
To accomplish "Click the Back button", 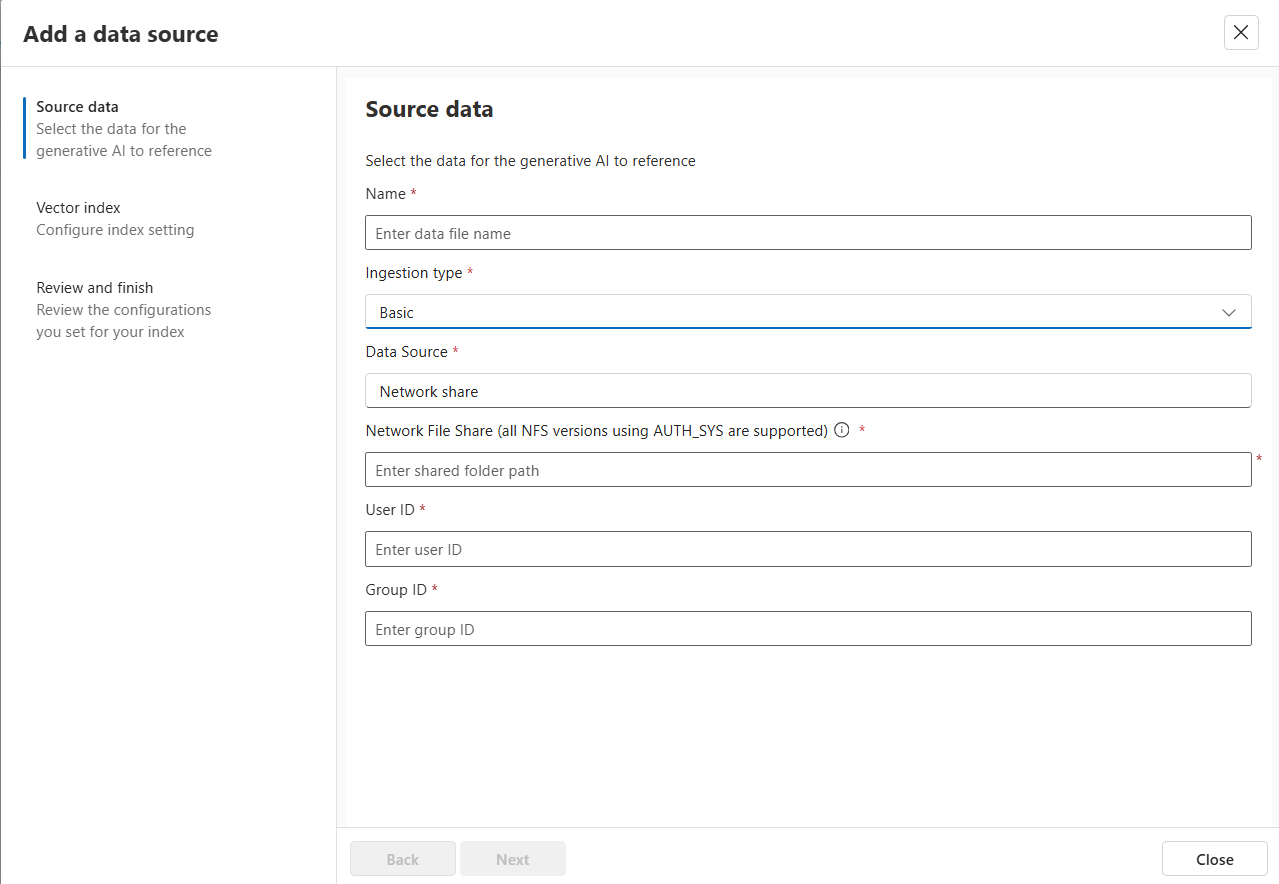I will click(402, 858).
